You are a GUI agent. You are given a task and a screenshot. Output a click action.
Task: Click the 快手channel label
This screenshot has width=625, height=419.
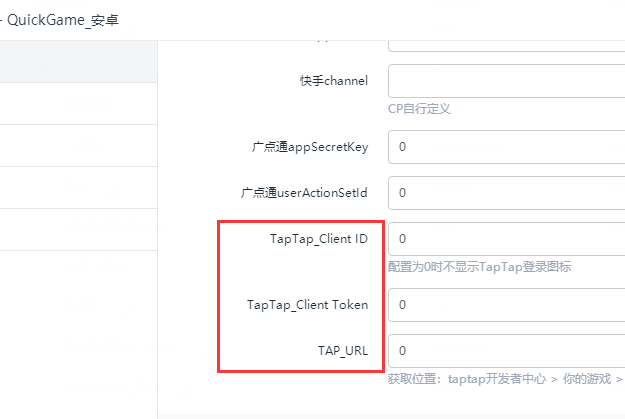334,81
